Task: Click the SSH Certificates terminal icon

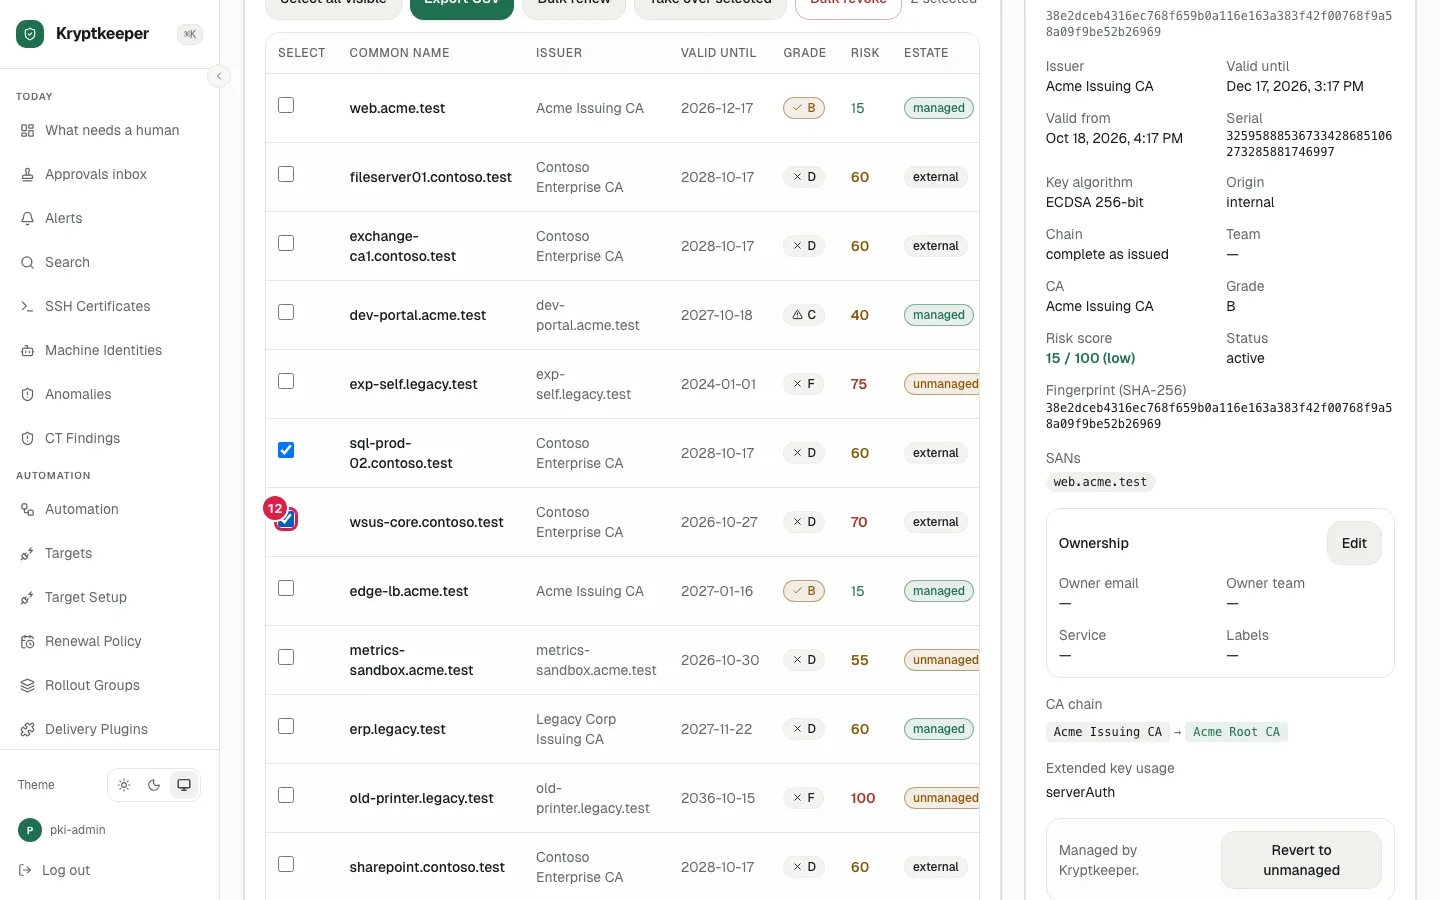Action: point(28,306)
